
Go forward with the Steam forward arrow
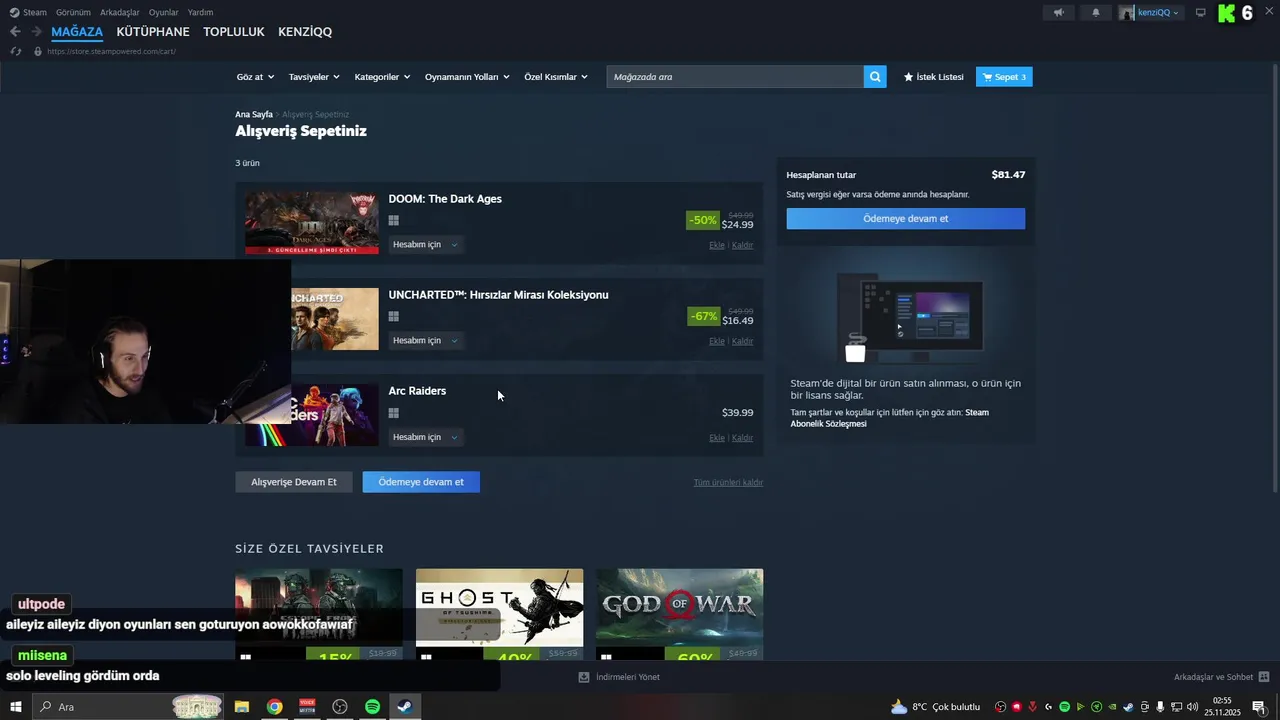pyautogui.click(x=36, y=32)
